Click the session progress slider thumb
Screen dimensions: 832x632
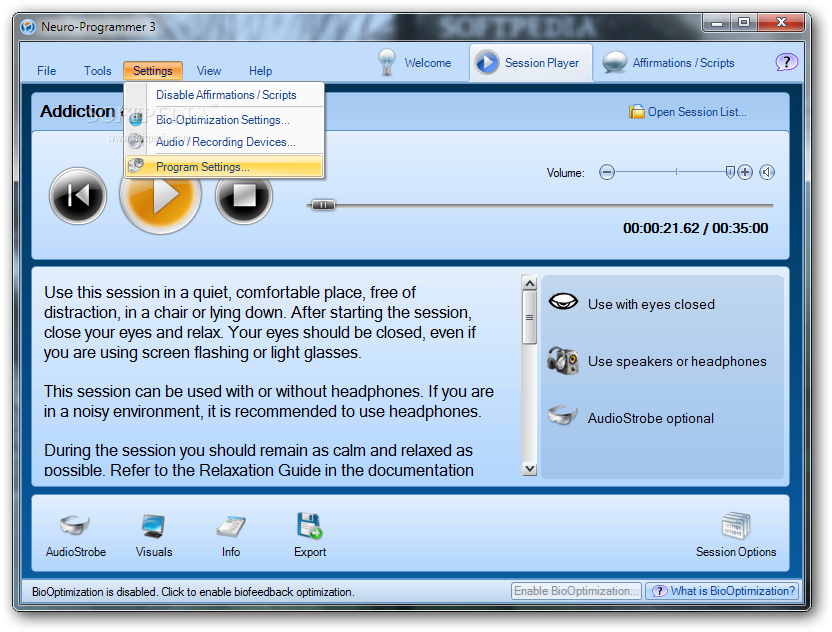pyautogui.click(x=323, y=205)
